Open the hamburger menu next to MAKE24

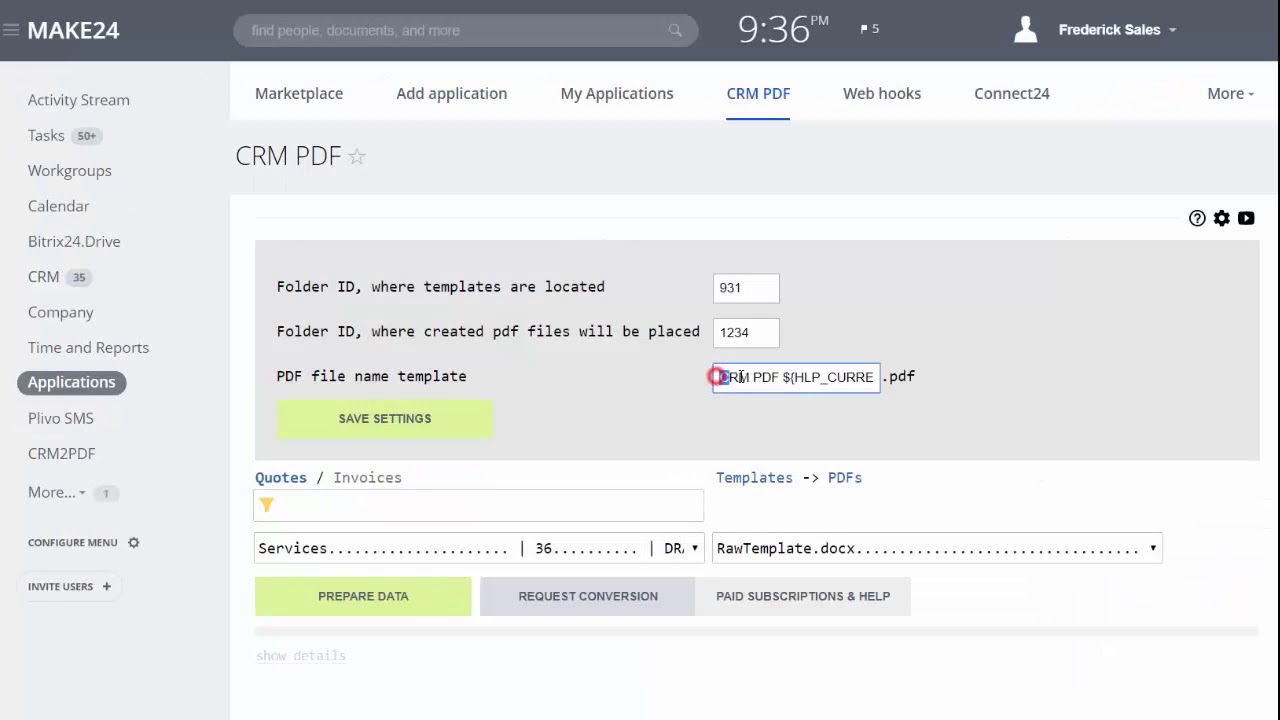pos(11,30)
